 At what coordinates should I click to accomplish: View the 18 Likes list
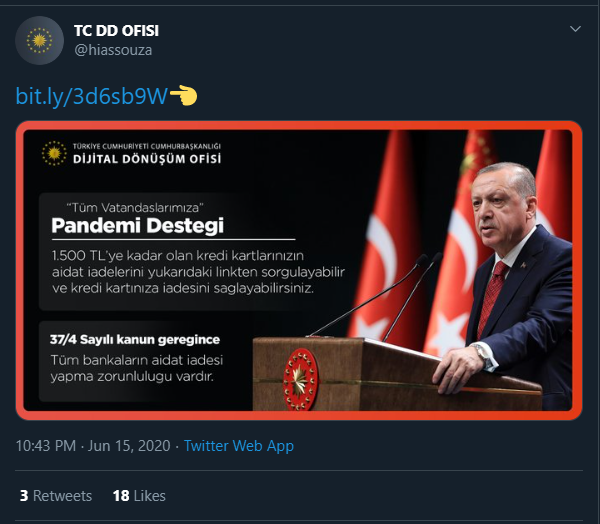coord(139,496)
